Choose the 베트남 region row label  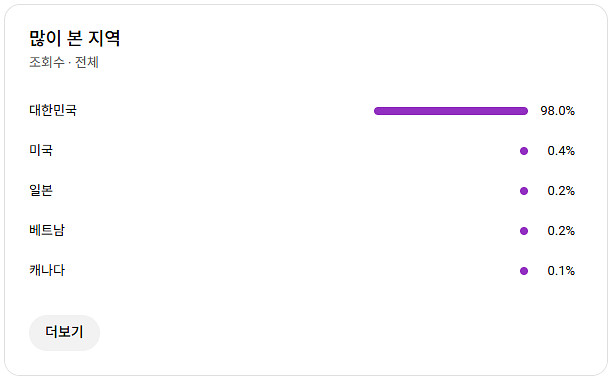pyautogui.click(x=47, y=230)
